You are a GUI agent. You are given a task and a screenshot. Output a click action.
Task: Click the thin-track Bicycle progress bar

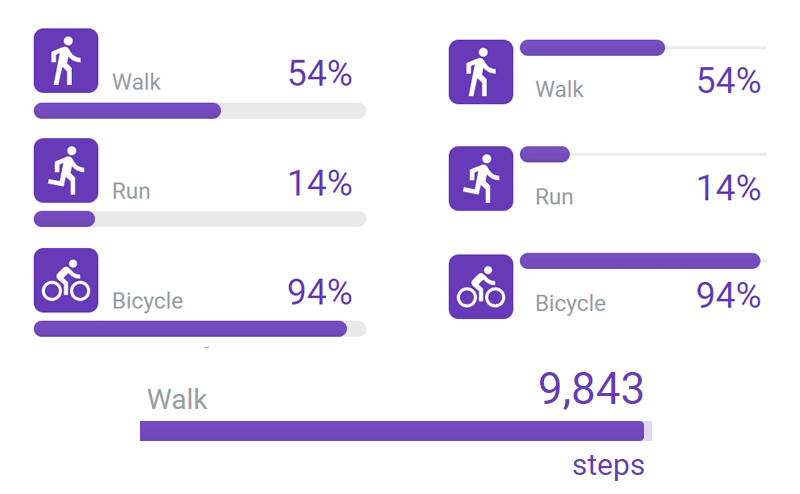[x=643, y=261]
